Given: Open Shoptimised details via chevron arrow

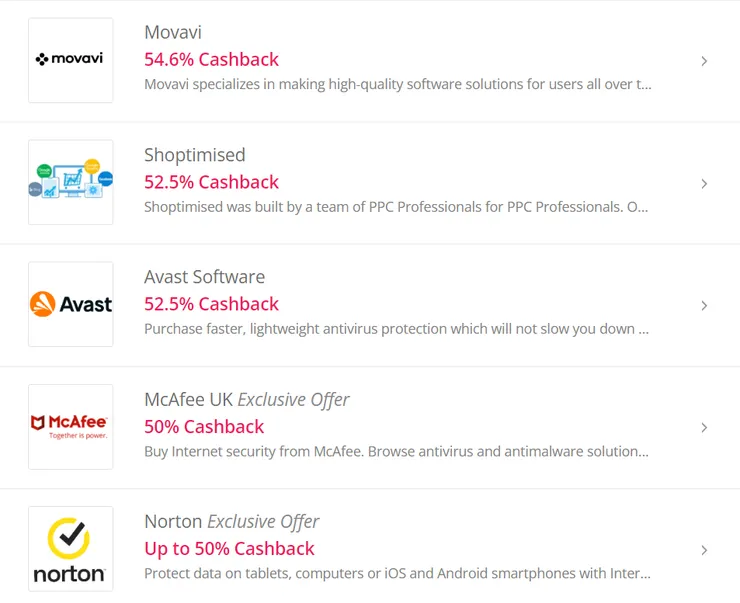Looking at the screenshot, I should 704,184.
